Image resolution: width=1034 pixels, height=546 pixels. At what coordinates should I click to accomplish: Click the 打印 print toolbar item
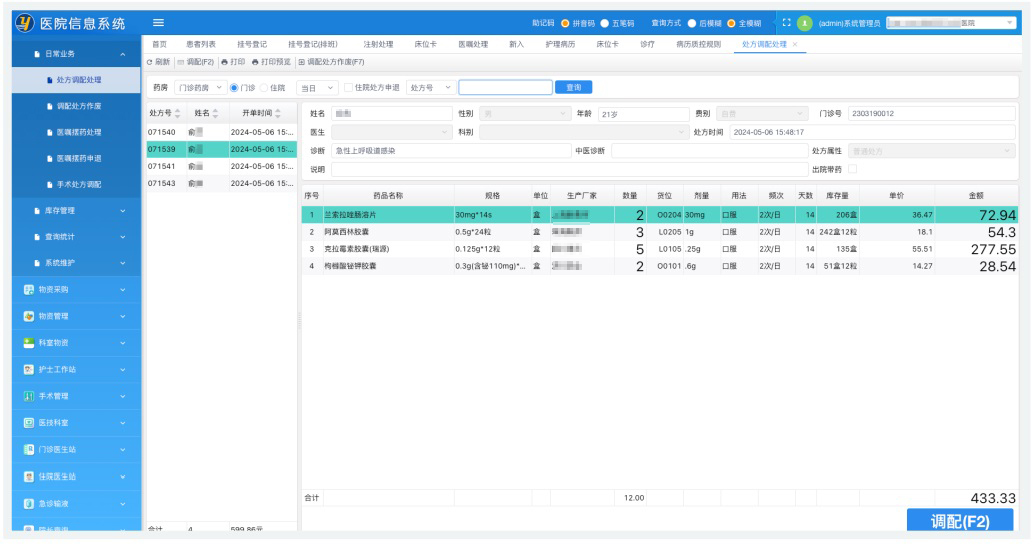(x=233, y=62)
